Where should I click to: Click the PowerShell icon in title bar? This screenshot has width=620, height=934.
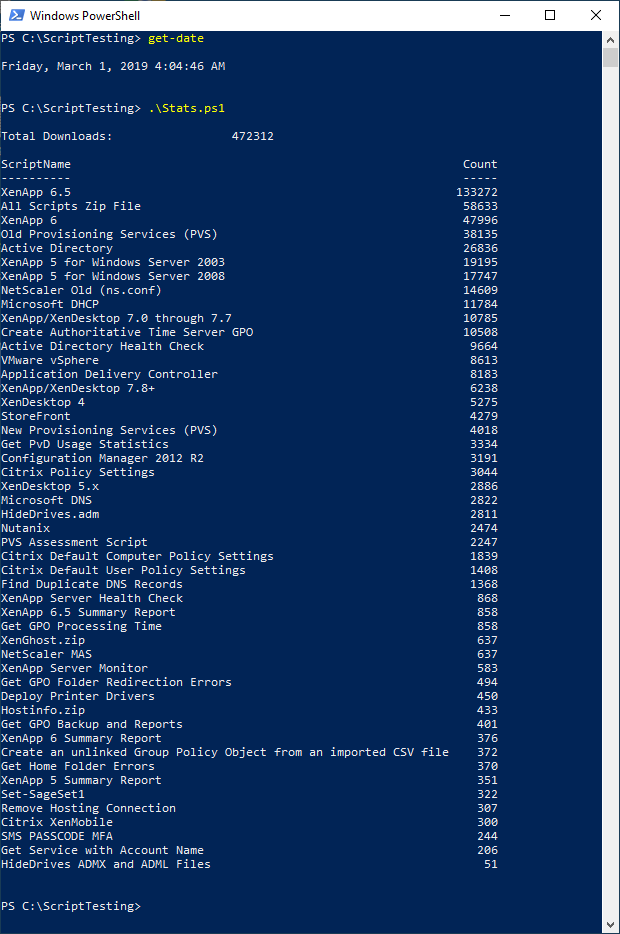click(14, 15)
